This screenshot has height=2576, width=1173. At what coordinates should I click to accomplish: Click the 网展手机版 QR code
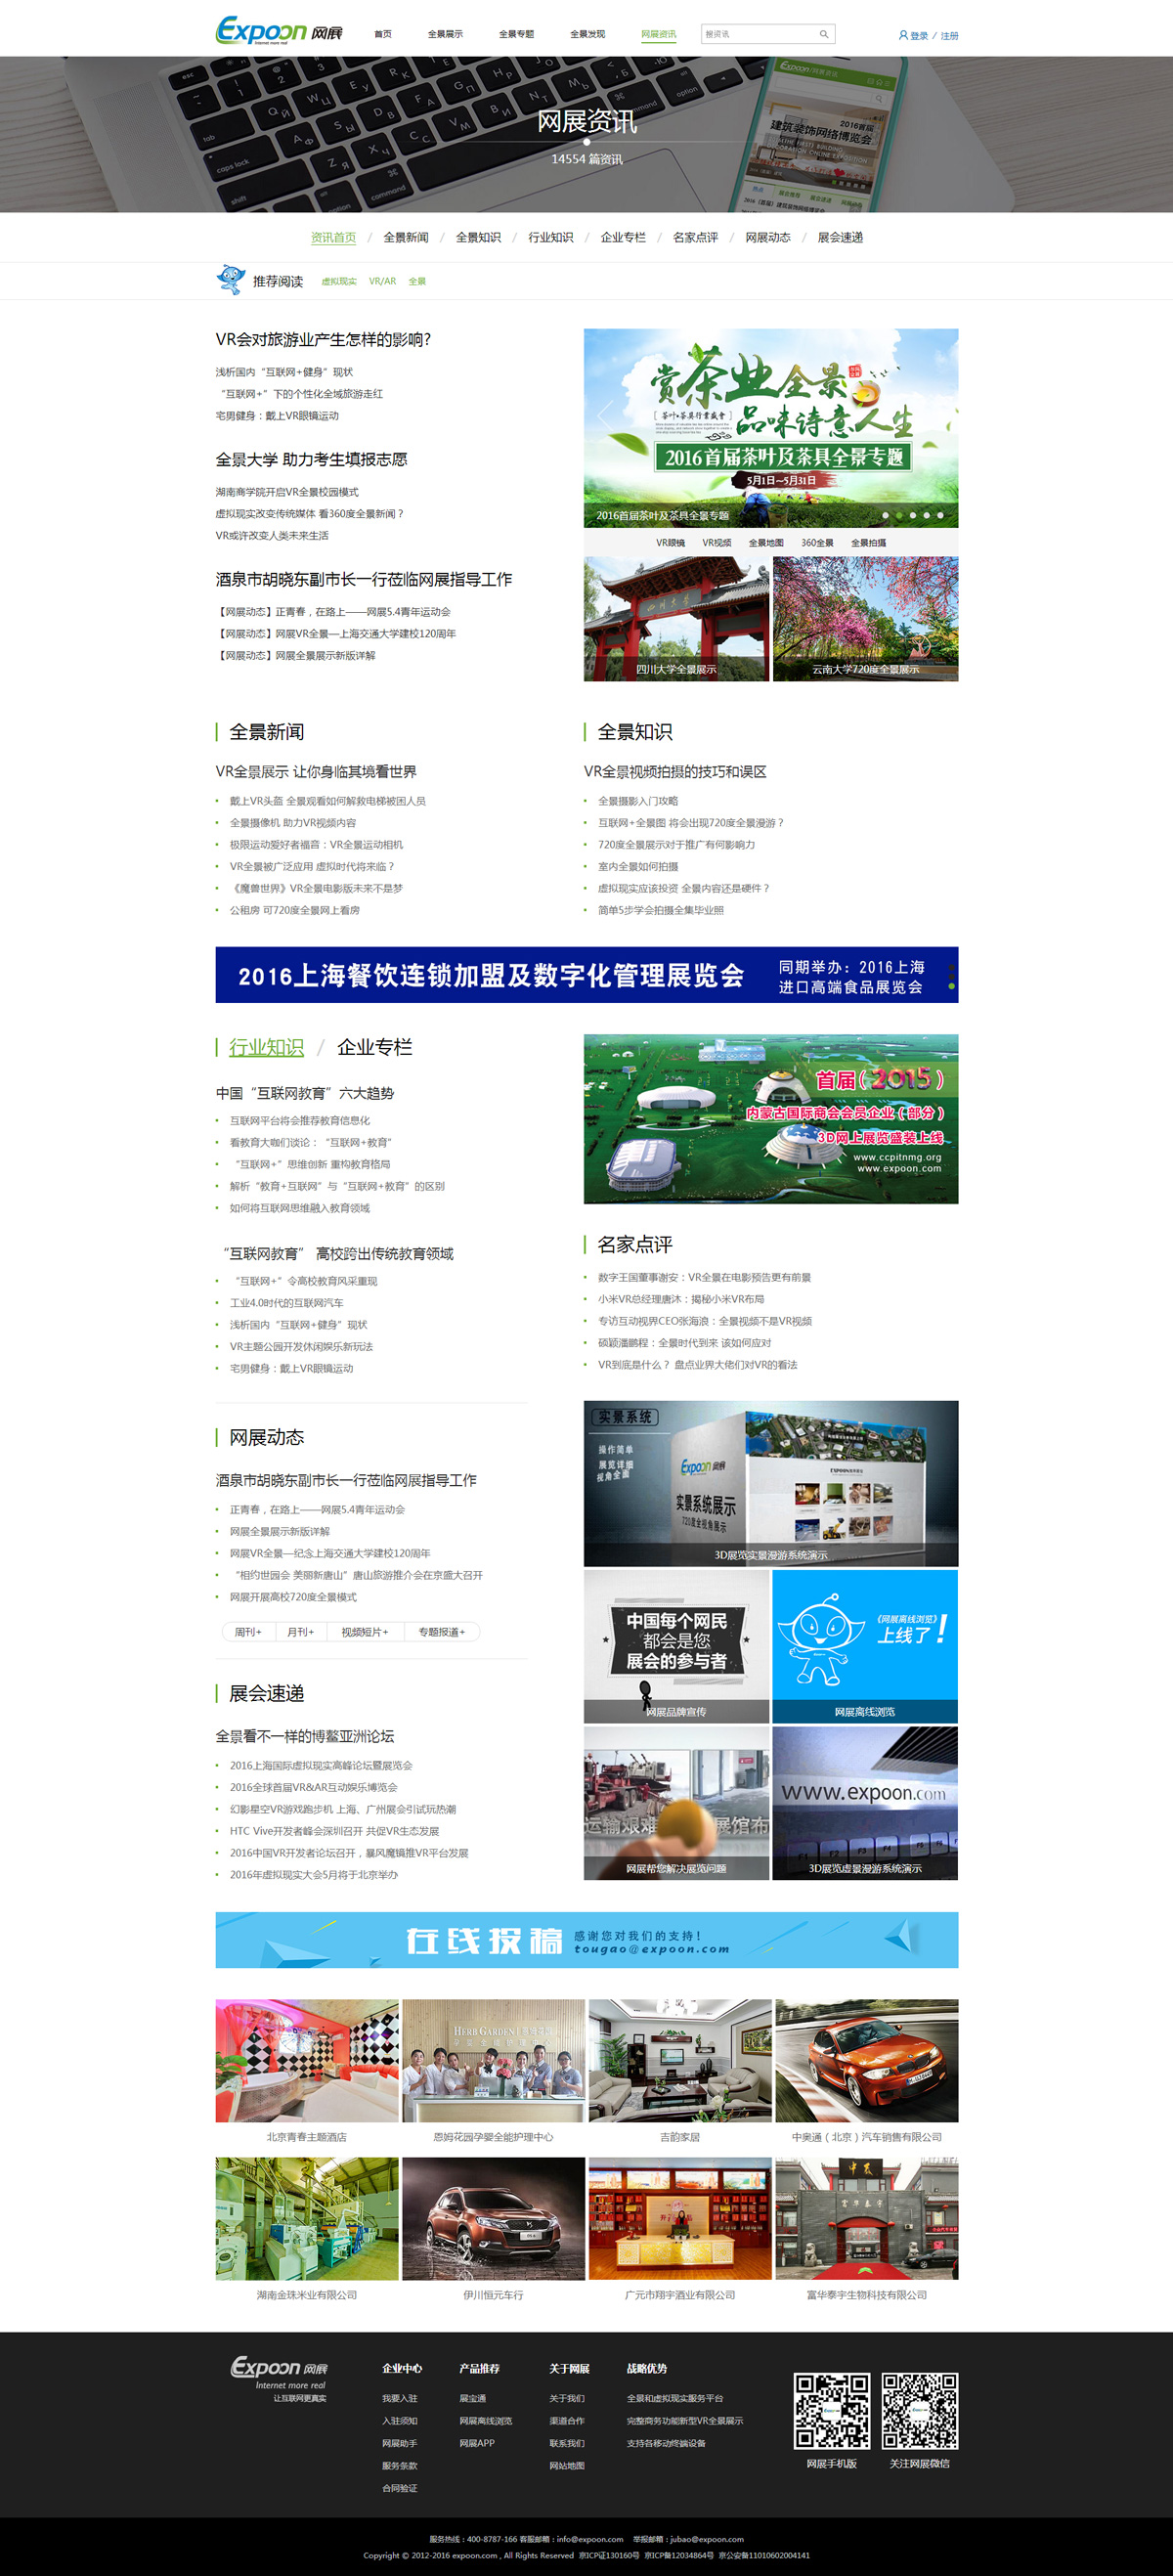coord(831,2410)
